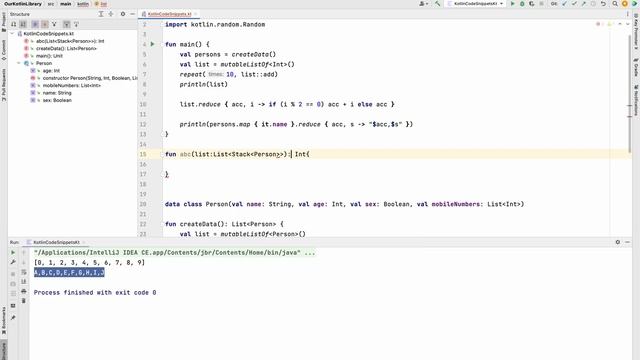640x360 pixels.
Task: Open the Commit tool window tab
Action: click(4, 50)
